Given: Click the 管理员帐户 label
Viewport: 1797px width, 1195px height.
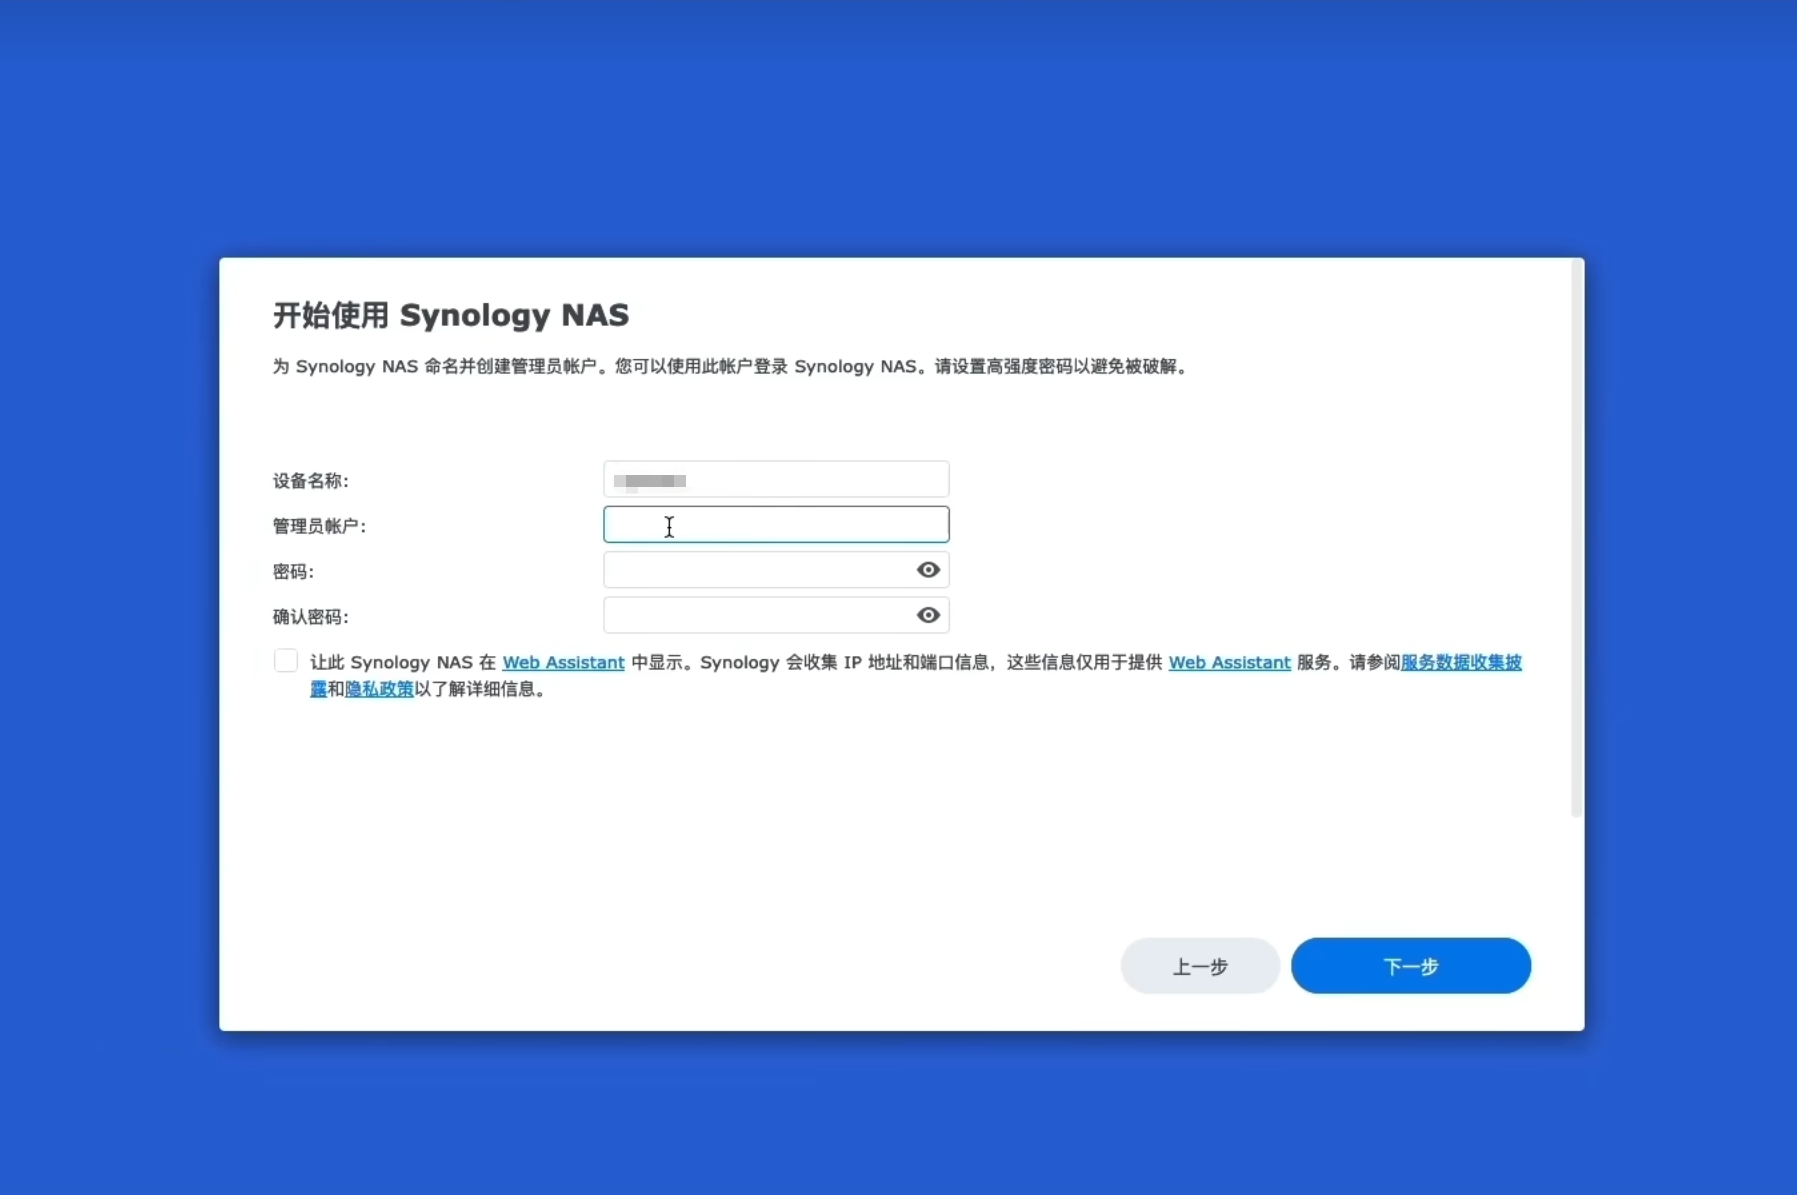Looking at the screenshot, I should (320, 526).
